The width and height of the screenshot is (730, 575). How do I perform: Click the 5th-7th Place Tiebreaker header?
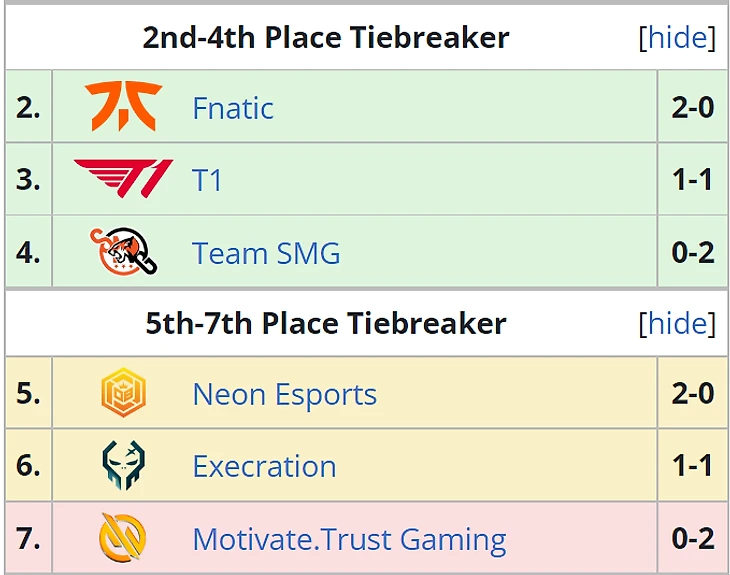pos(326,323)
